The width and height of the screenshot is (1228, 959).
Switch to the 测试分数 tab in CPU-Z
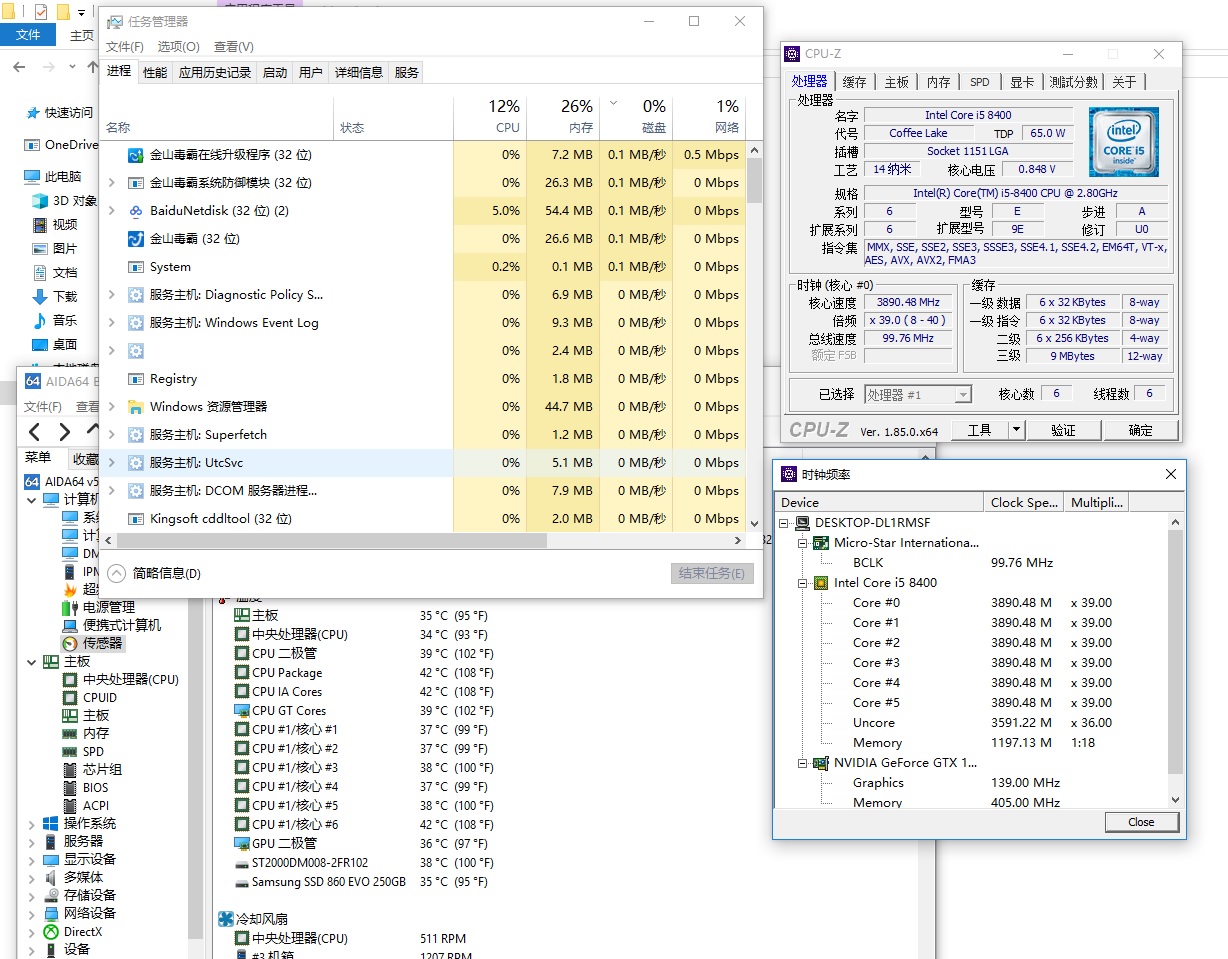[x=1074, y=82]
